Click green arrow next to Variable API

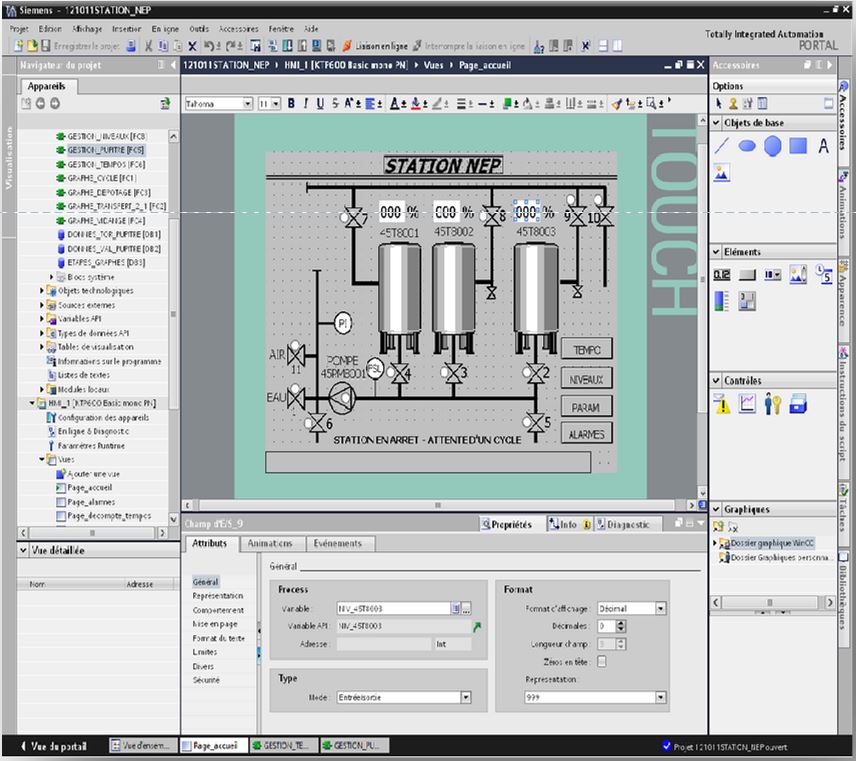[x=477, y=627]
